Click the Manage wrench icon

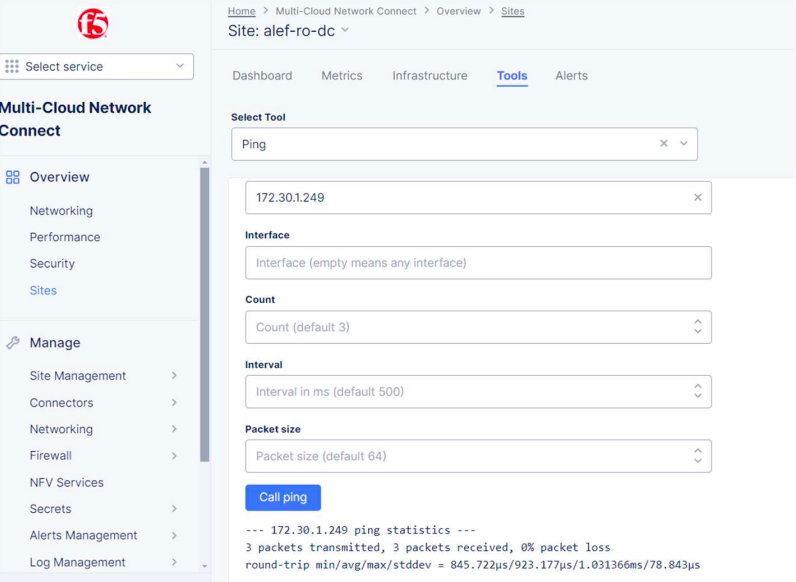[x=13, y=343]
